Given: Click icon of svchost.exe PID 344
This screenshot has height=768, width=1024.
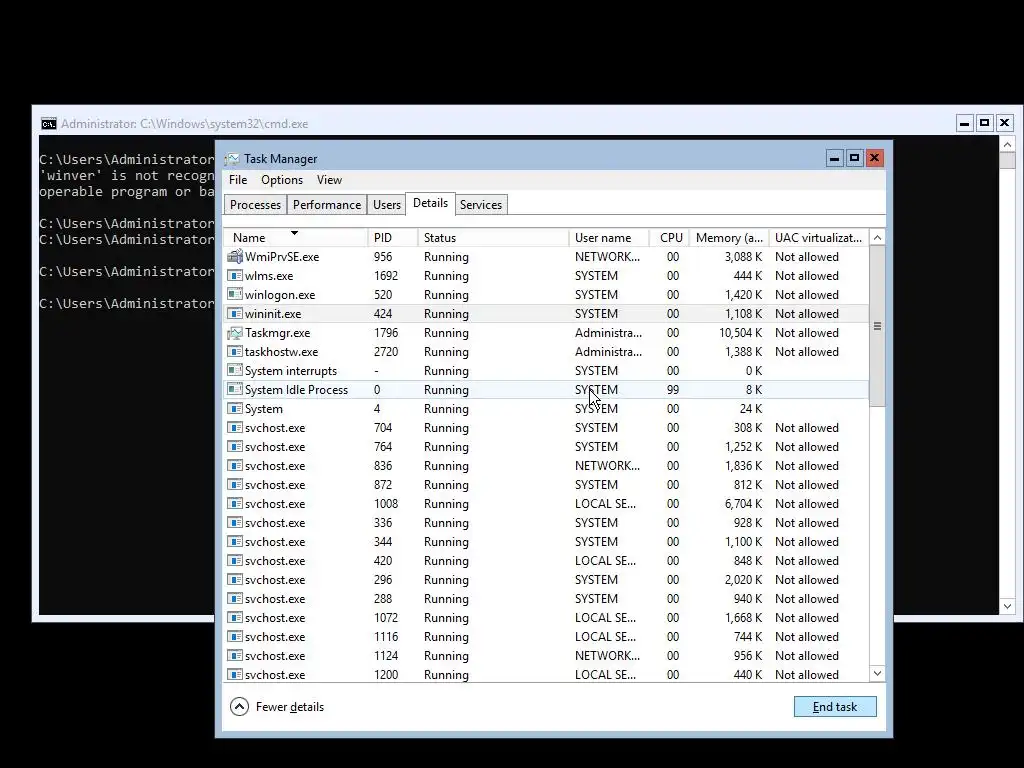Looking at the screenshot, I should pos(234,541).
